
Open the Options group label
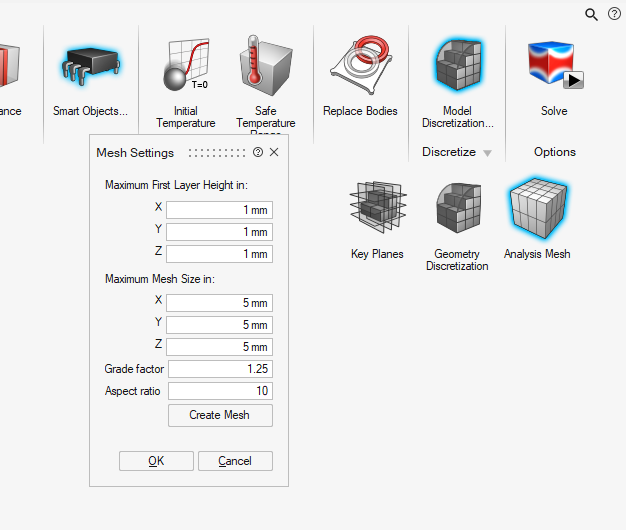[x=555, y=152]
